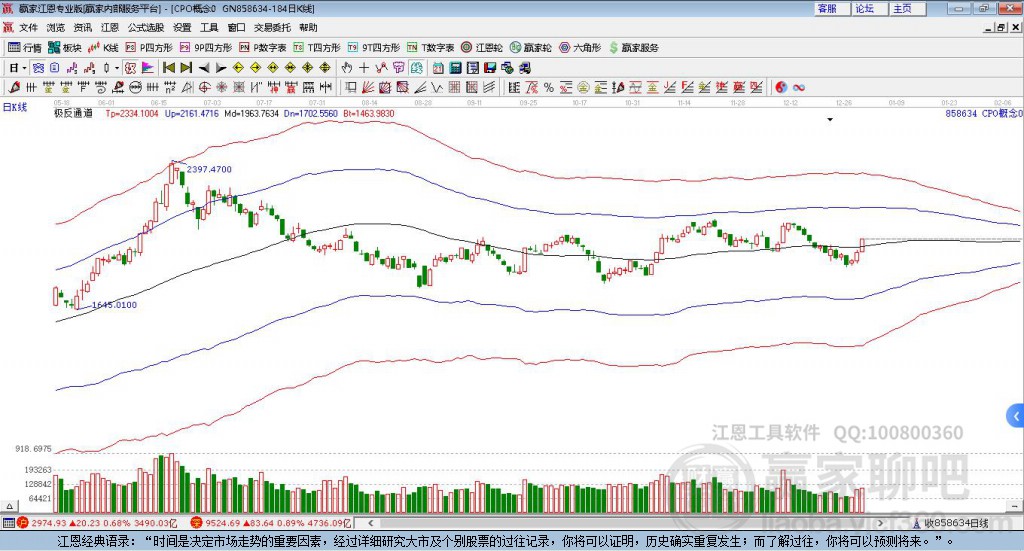This screenshot has width=1024, height=551.
Task: Jump to last bar icon
Action: (x=186, y=68)
